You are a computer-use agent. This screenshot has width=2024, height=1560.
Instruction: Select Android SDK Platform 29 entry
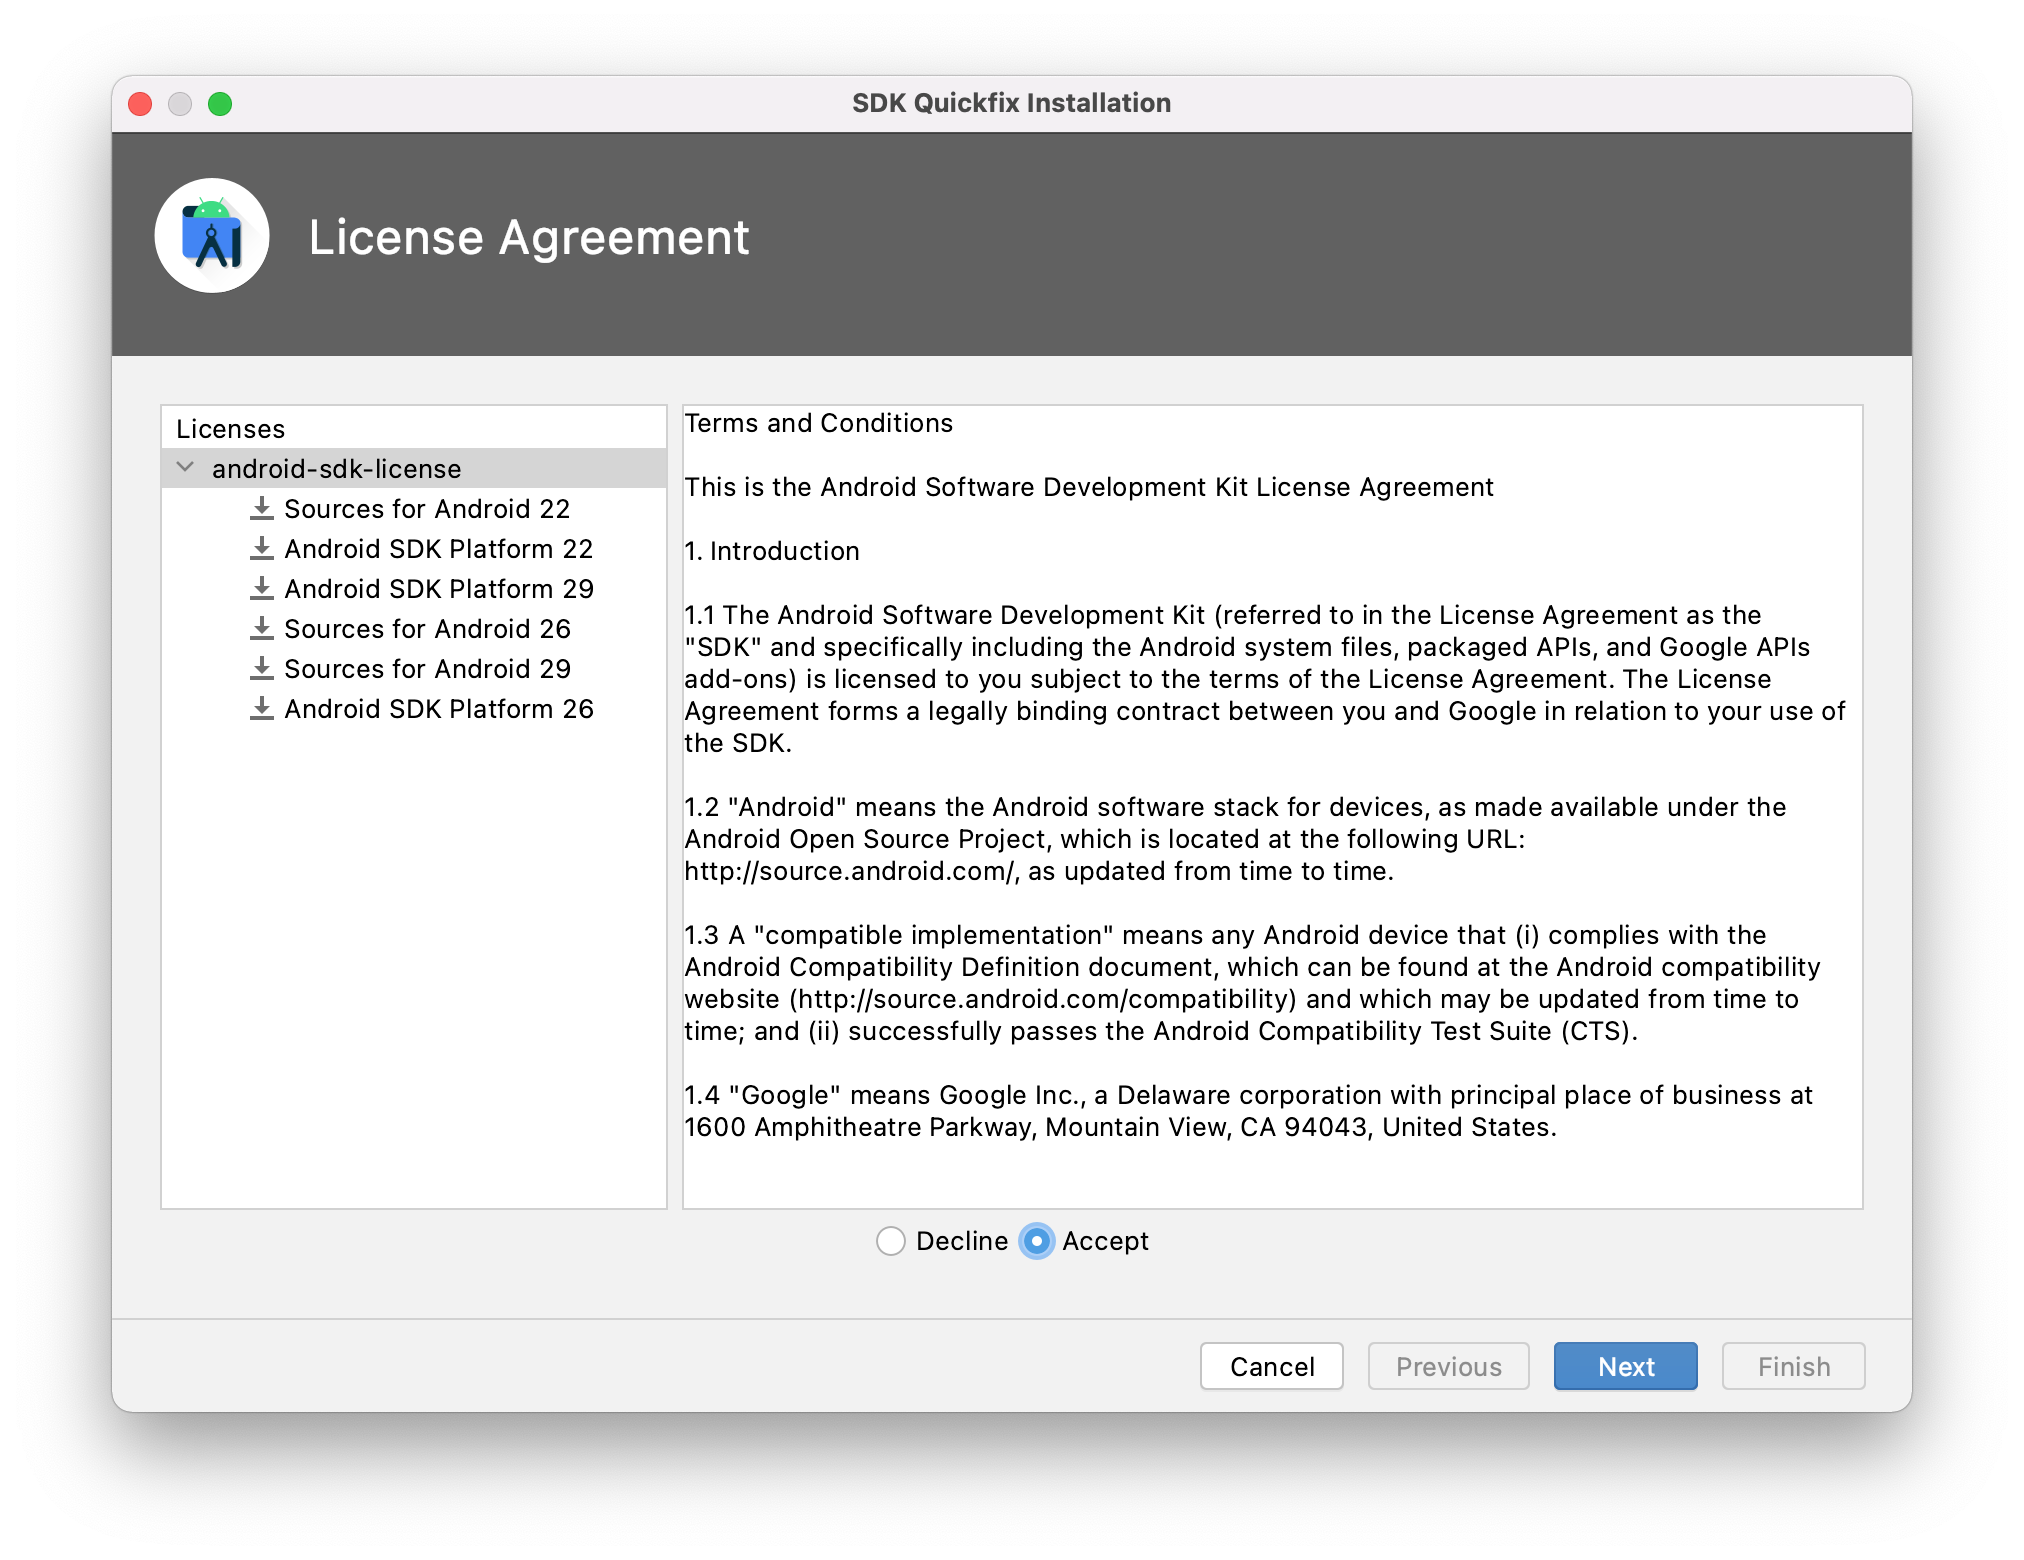pos(438,589)
